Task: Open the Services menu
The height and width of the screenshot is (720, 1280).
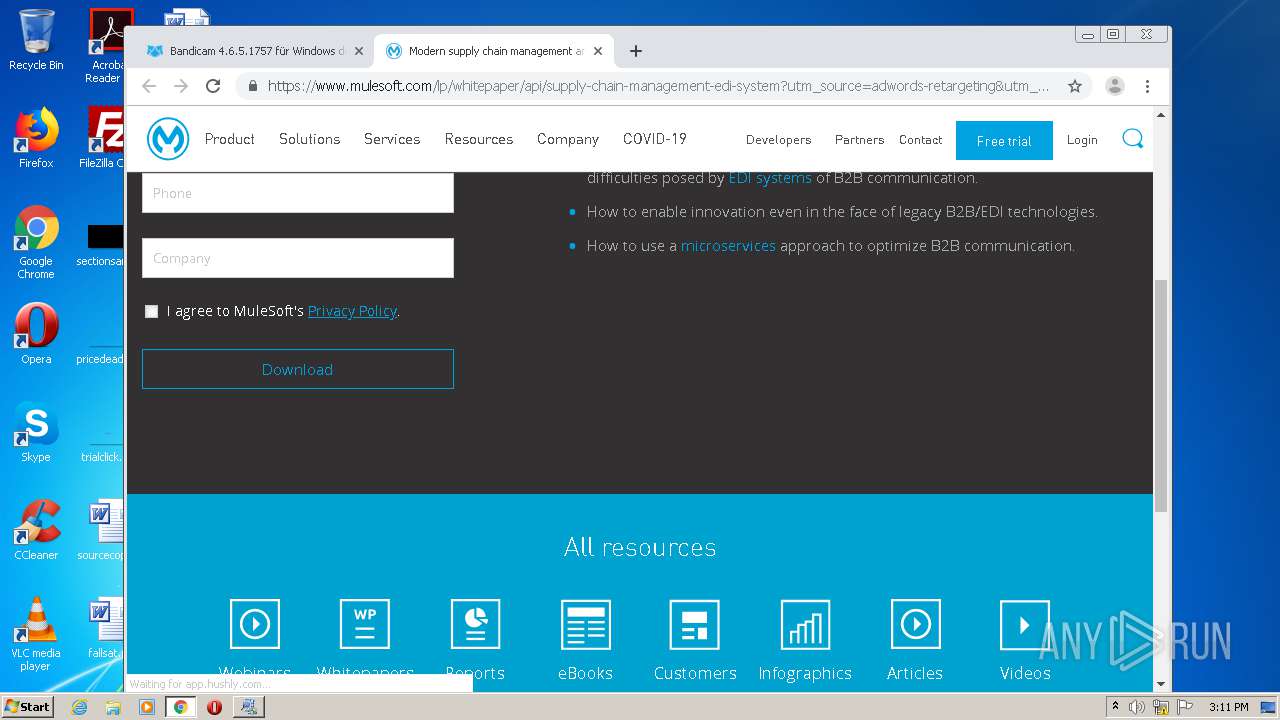Action: [392, 139]
